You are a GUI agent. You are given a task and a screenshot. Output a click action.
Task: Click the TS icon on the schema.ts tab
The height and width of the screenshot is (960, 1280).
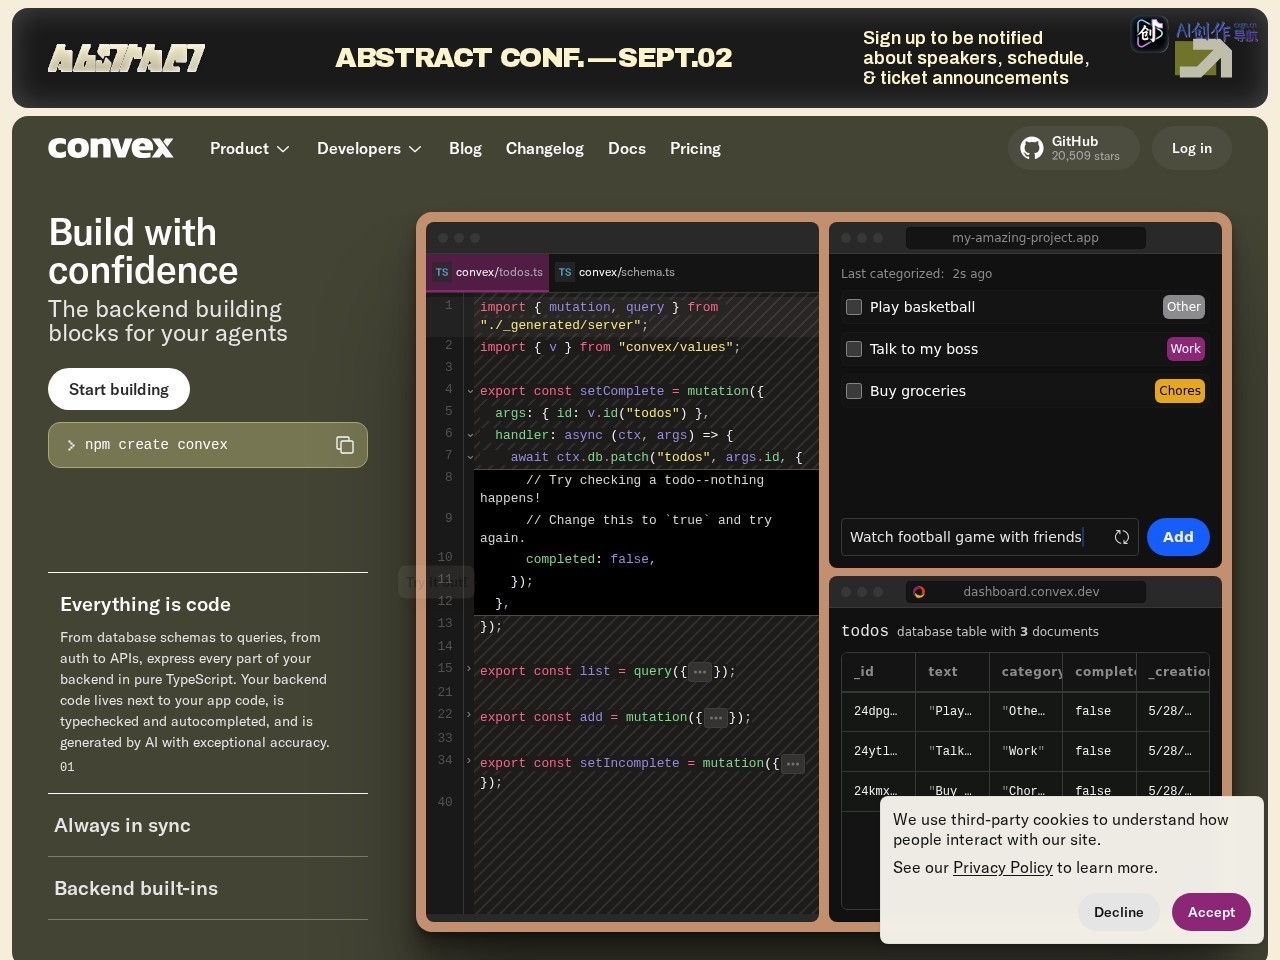565,272
